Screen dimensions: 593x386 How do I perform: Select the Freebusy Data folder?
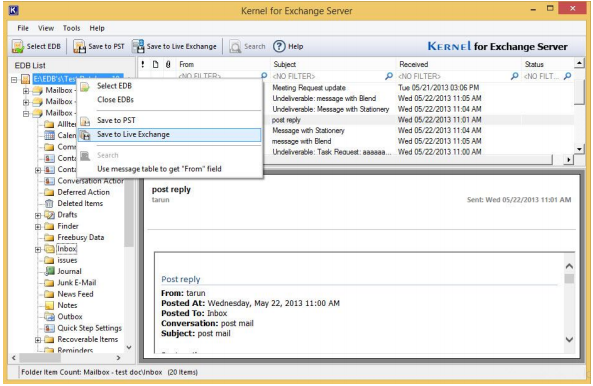coord(81,237)
